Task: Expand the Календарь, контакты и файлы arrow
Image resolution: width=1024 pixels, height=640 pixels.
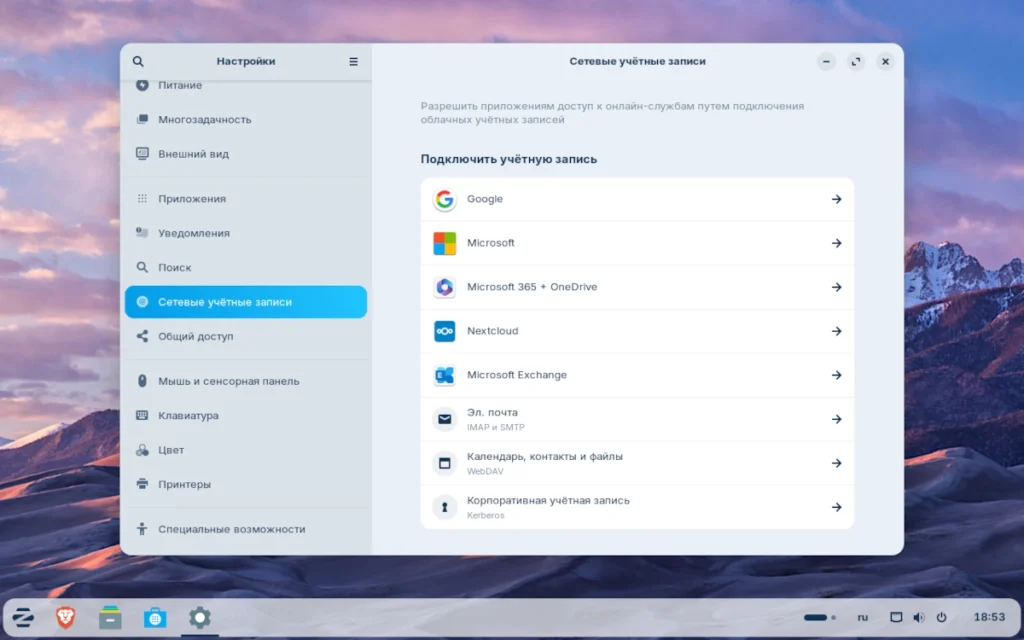Action: click(x=837, y=463)
